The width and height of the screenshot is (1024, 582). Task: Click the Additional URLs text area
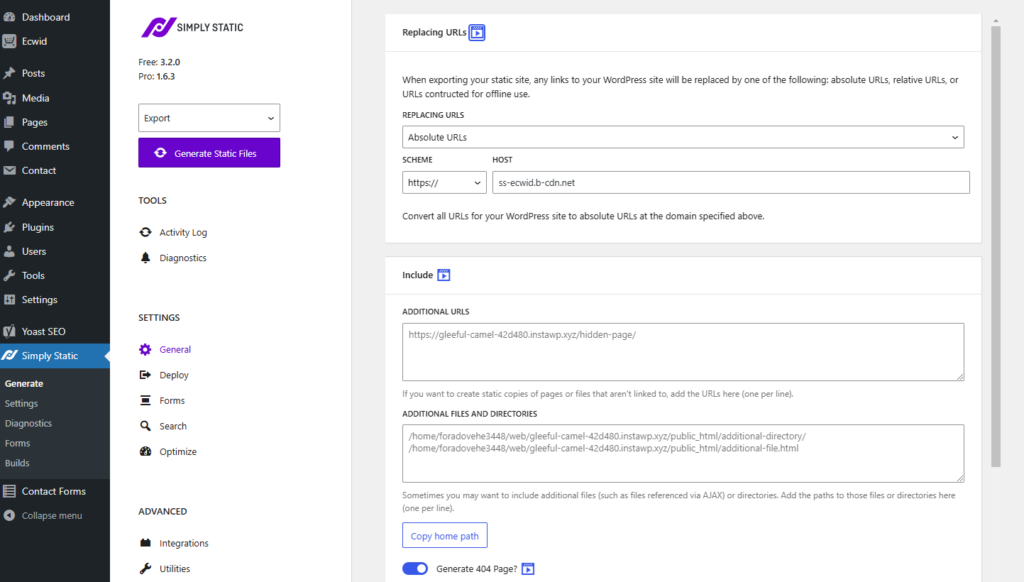pos(682,352)
